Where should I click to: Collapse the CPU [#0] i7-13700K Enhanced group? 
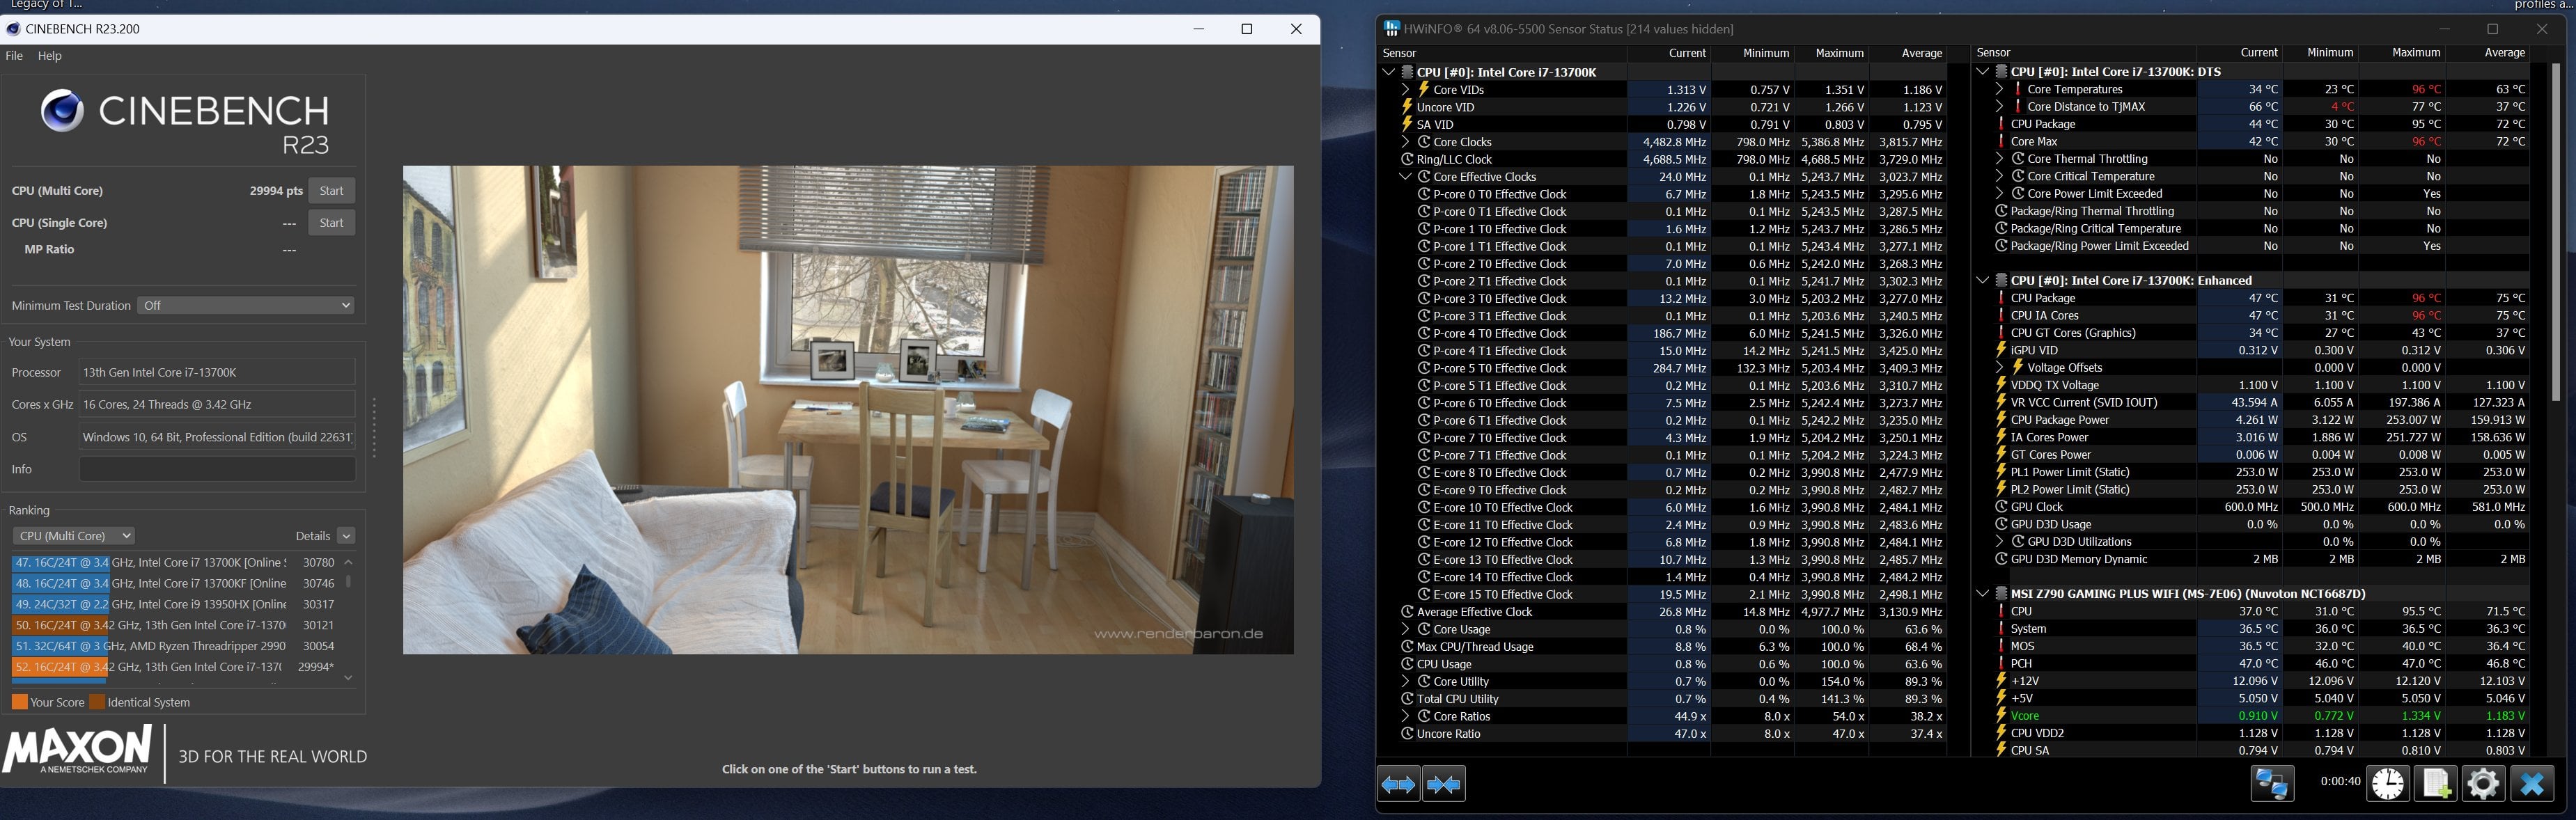[x=1982, y=281]
